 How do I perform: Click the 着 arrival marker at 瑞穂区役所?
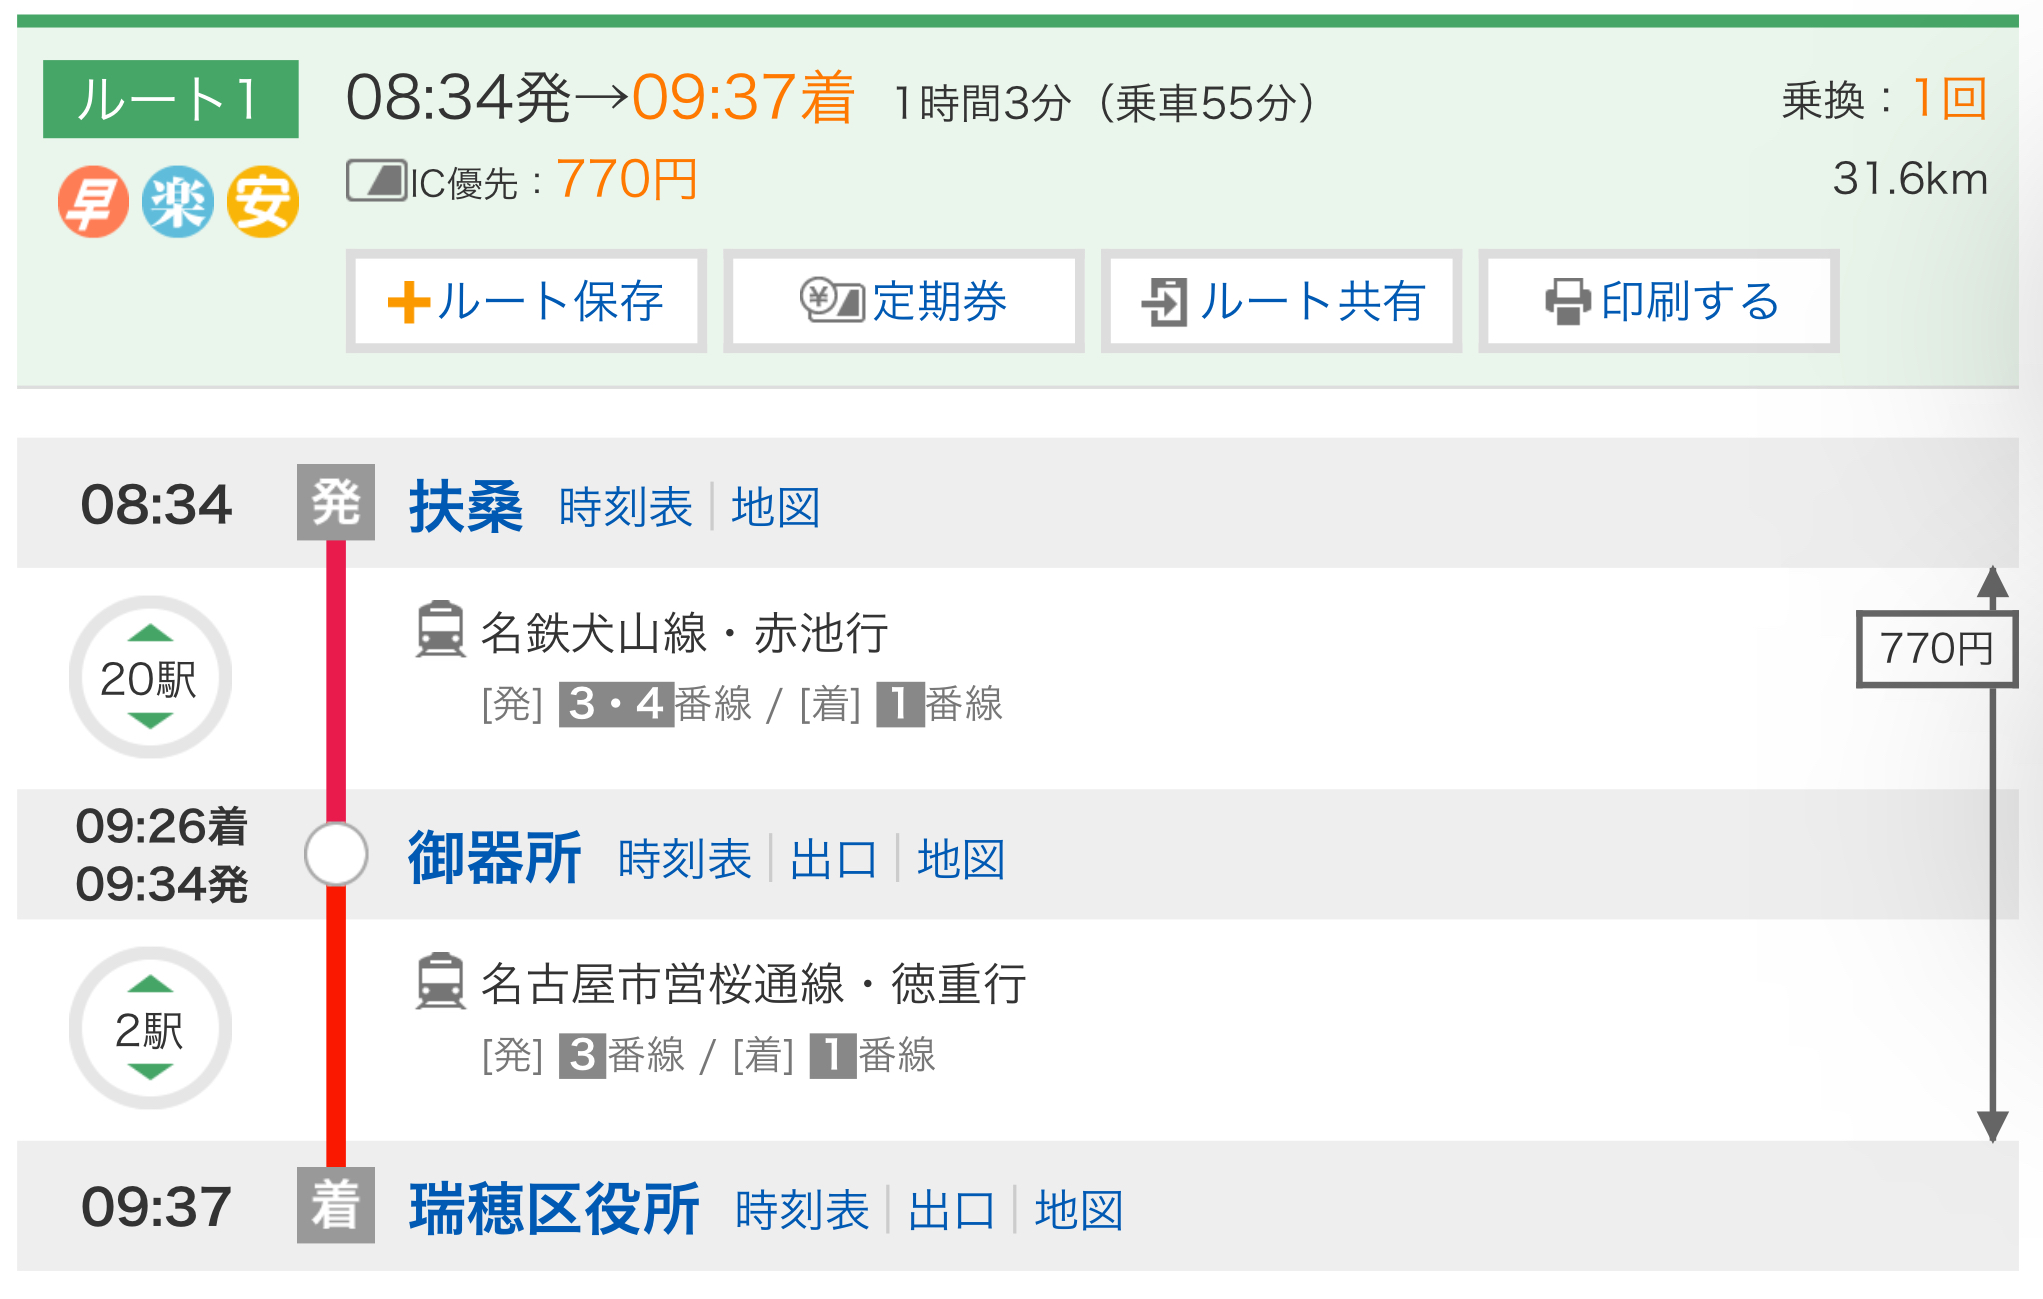(335, 1205)
